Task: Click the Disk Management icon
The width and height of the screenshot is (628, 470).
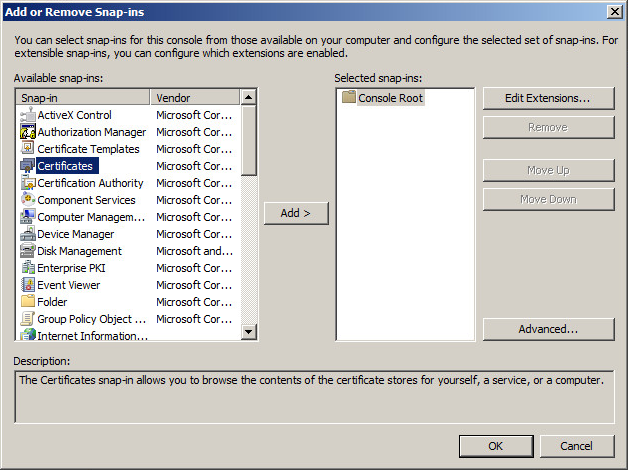Action: pyautogui.click(x=27, y=251)
